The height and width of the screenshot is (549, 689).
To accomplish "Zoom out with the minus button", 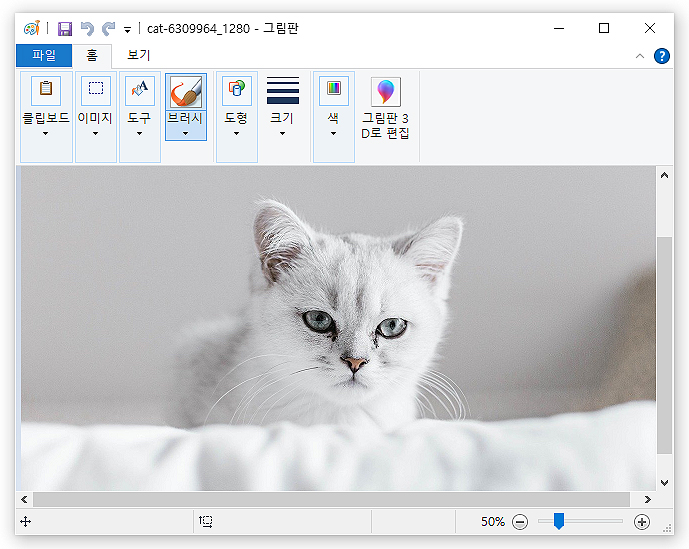I will point(520,522).
